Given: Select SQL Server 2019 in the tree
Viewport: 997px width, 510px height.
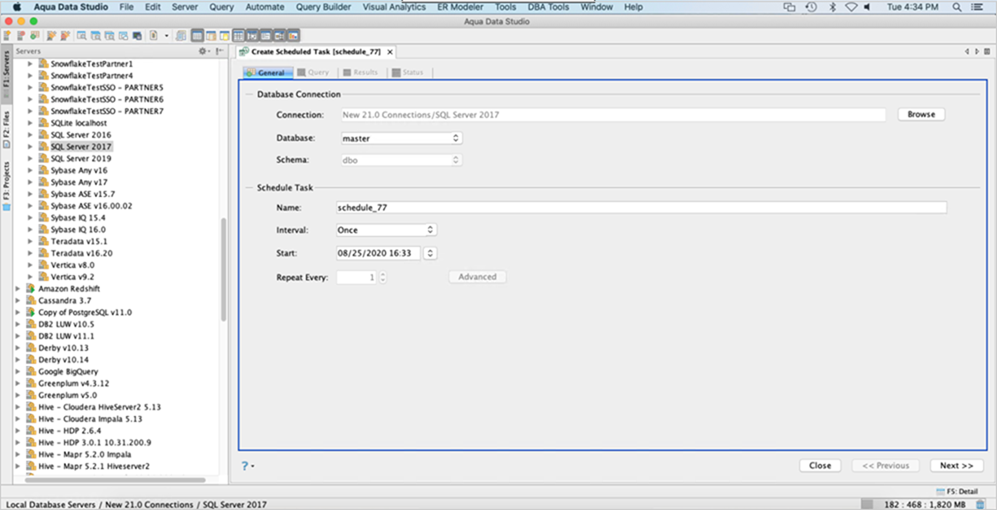Looking at the screenshot, I should [x=81, y=158].
